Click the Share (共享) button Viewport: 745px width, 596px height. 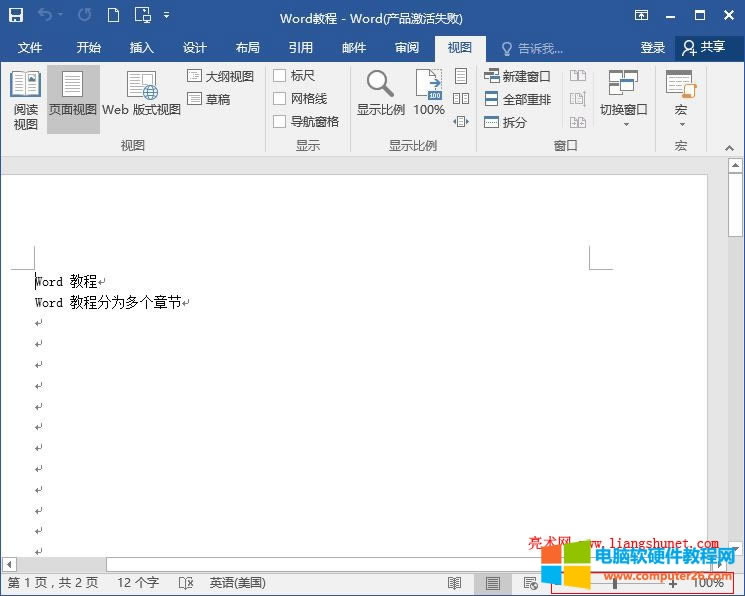coord(704,48)
